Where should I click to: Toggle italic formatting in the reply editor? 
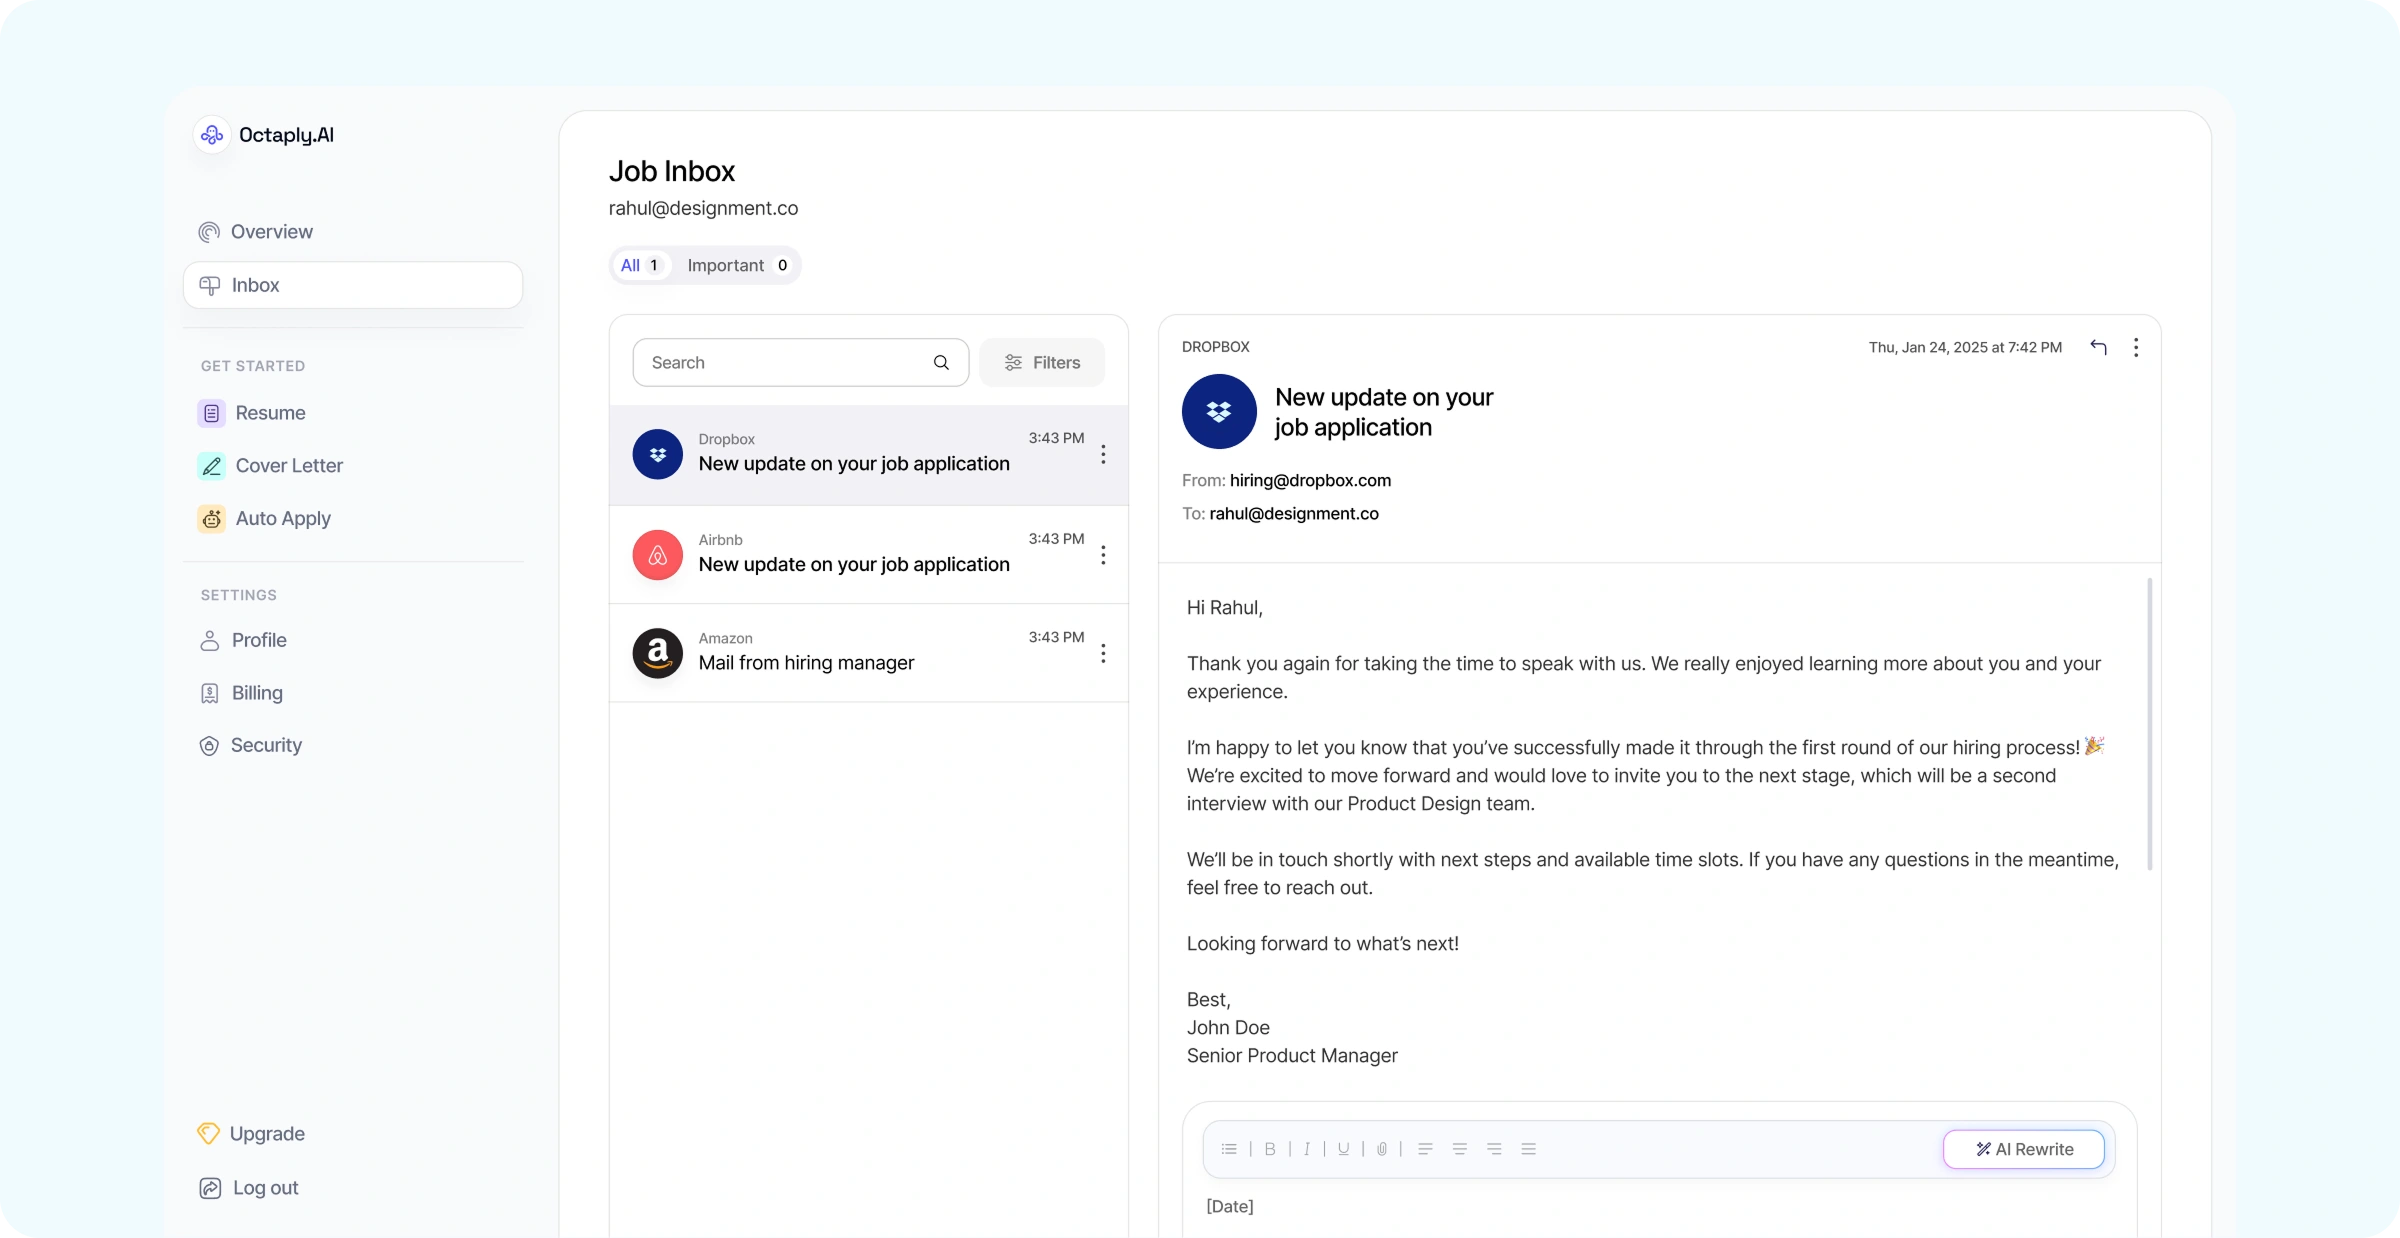click(x=1306, y=1149)
